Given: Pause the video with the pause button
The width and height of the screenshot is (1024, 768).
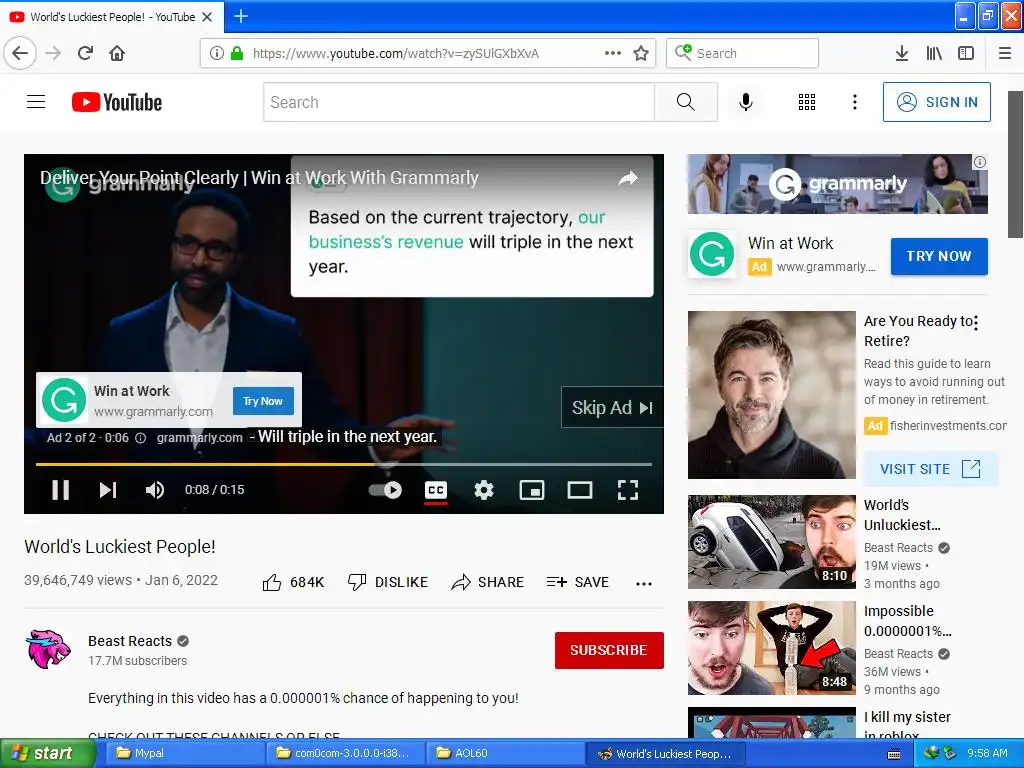Looking at the screenshot, I should 61,490.
